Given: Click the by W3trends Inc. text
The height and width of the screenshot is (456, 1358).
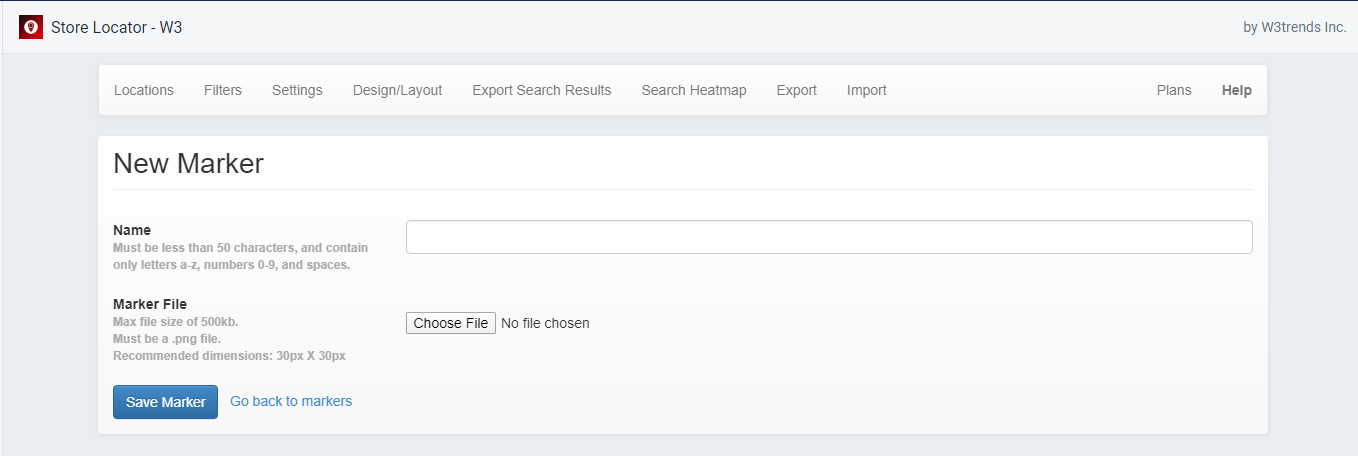Looking at the screenshot, I should (1295, 27).
